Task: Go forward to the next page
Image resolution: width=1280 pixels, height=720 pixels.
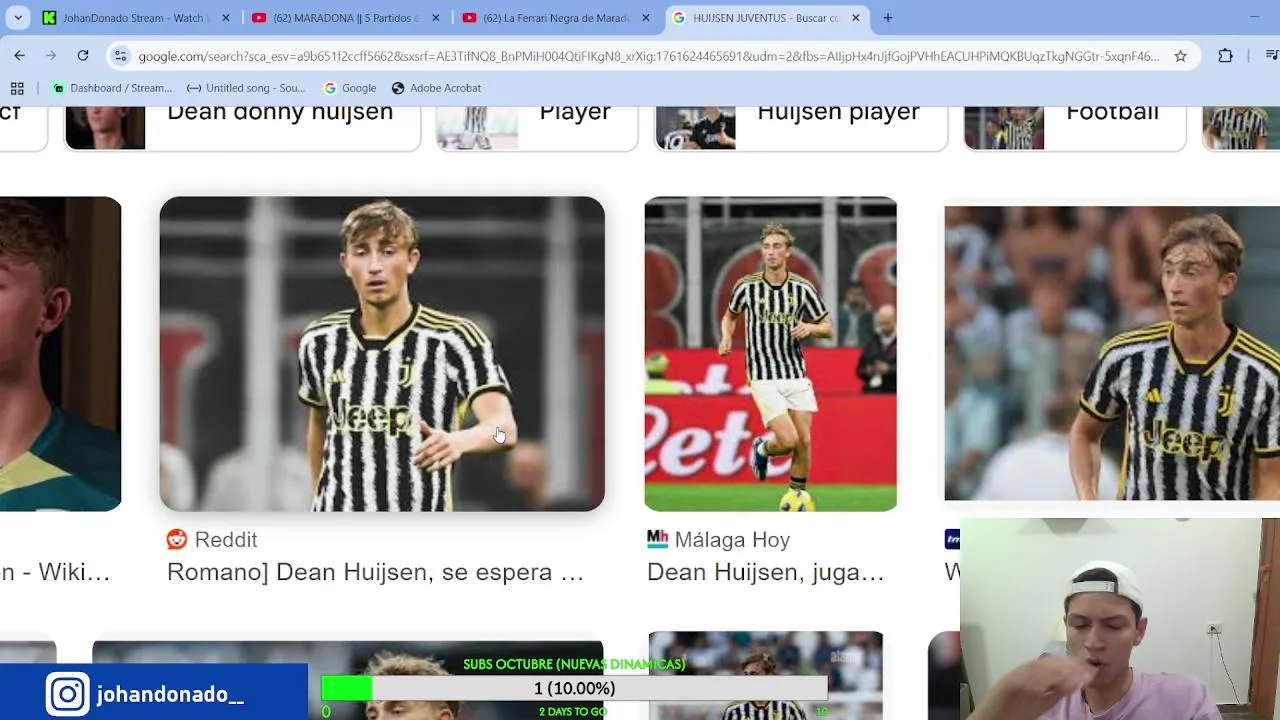Action: 51,56
